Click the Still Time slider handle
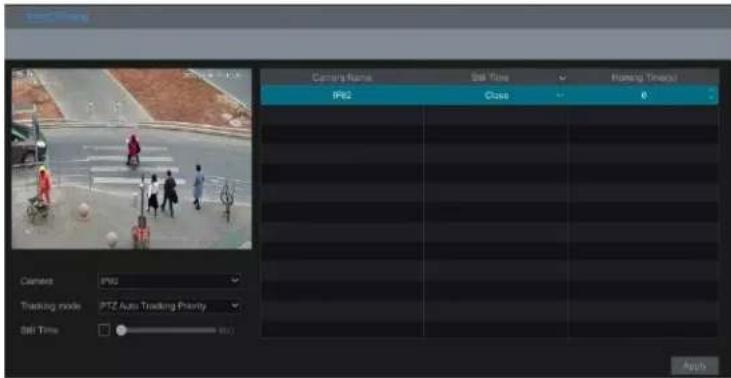Image resolution: width=731 pixels, height=378 pixels. coord(121,330)
